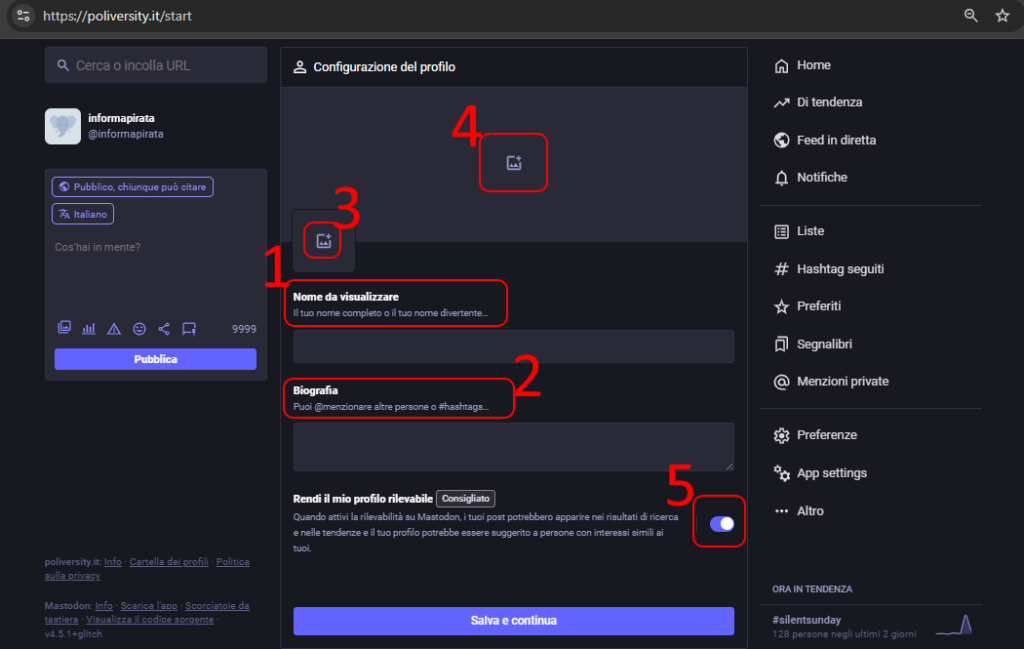The height and width of the screenshot is (649, 1024).
Task: Open the Pubblico, chiunque può citare visibility selector
Action: [x=132, y=186]
